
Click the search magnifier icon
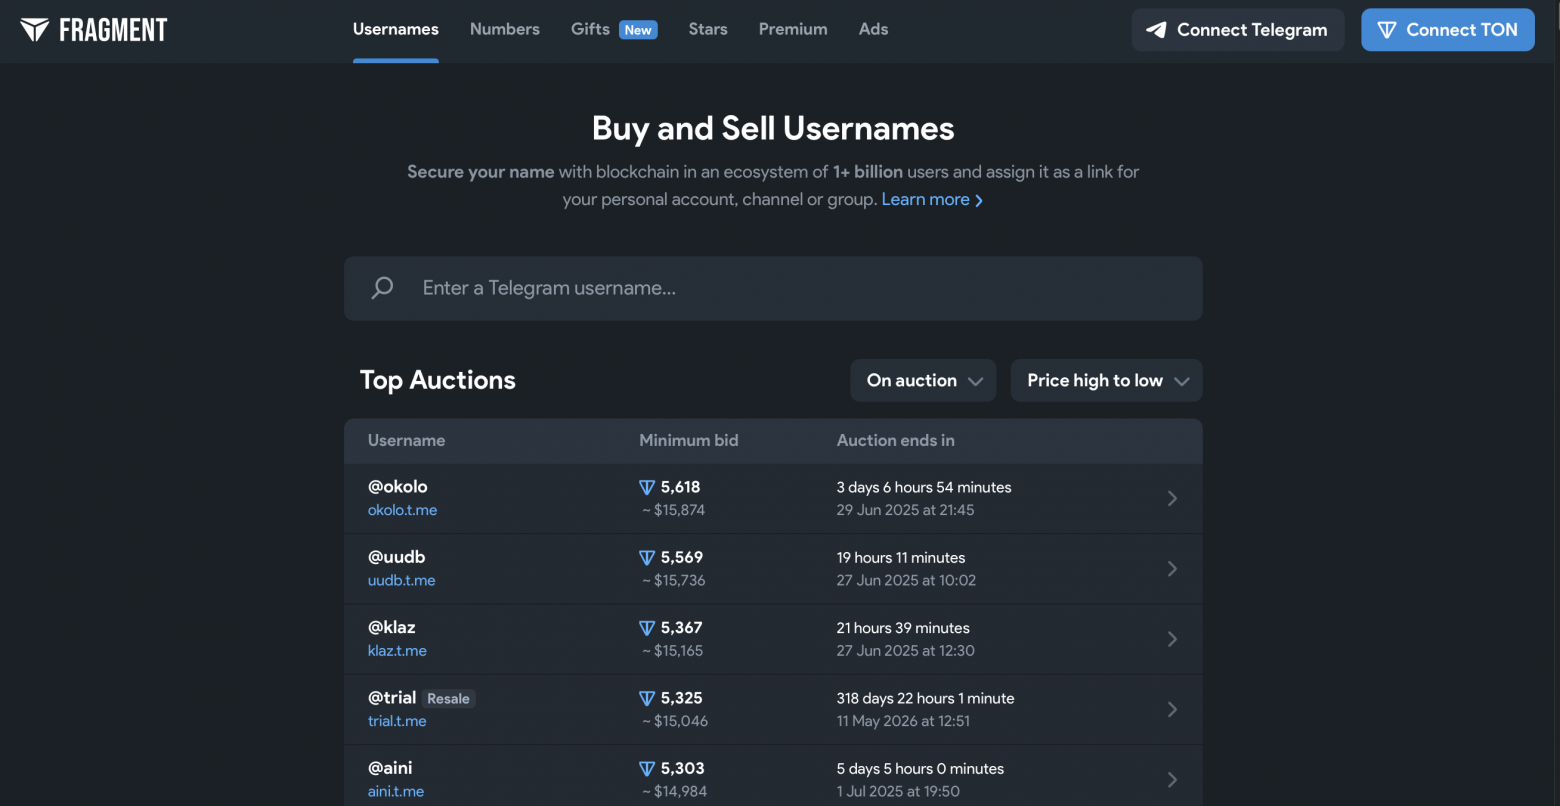tap(383, 288)
